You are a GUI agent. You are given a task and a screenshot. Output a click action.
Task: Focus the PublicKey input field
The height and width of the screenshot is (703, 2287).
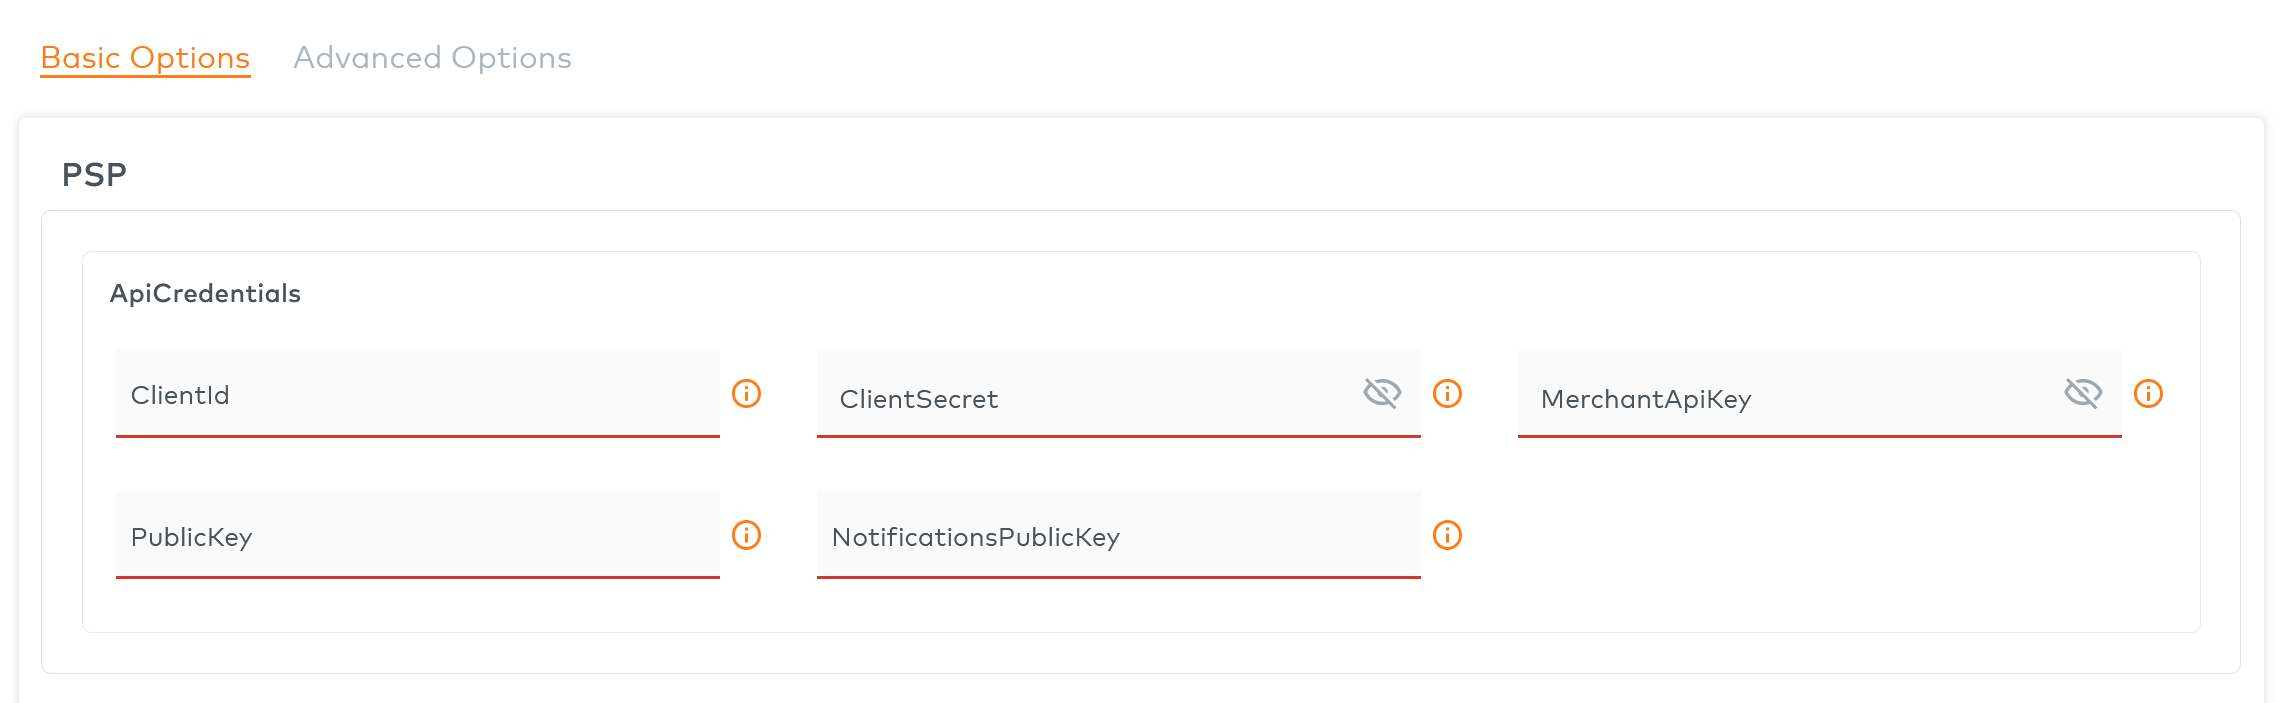pyautogui.click(x=418, y=535)
